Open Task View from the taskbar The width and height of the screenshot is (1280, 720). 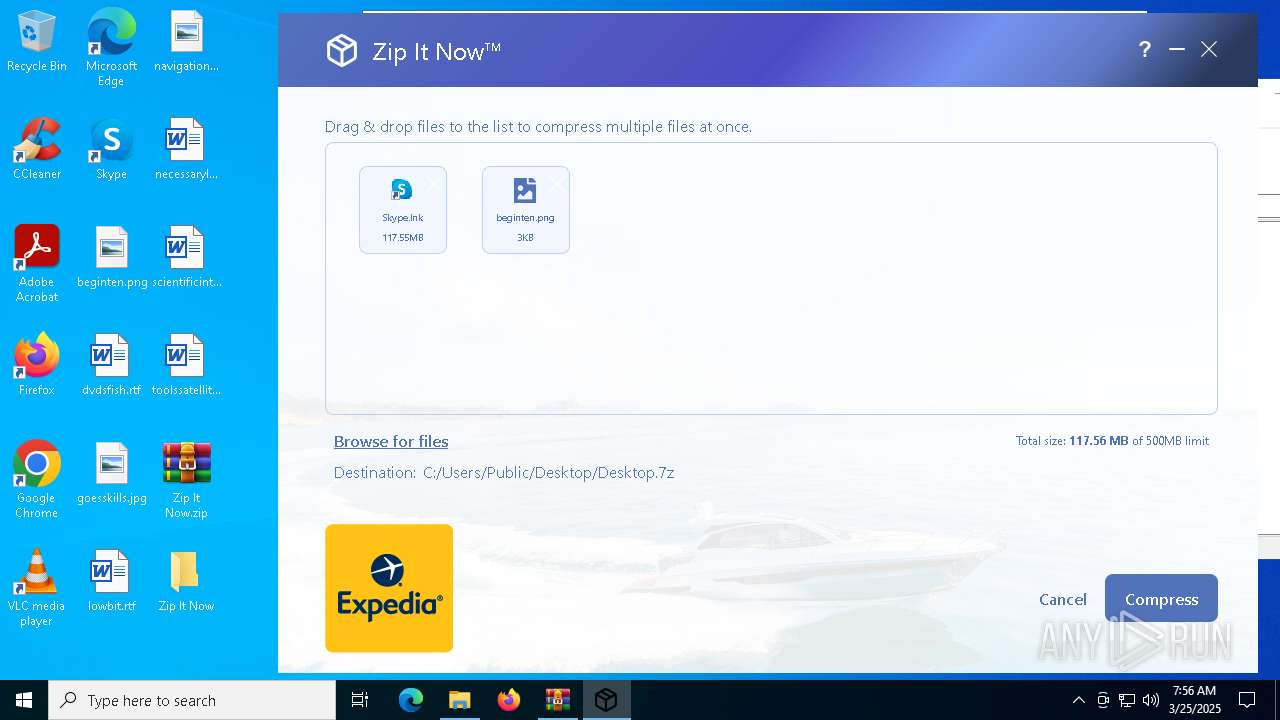pos(360,700)
